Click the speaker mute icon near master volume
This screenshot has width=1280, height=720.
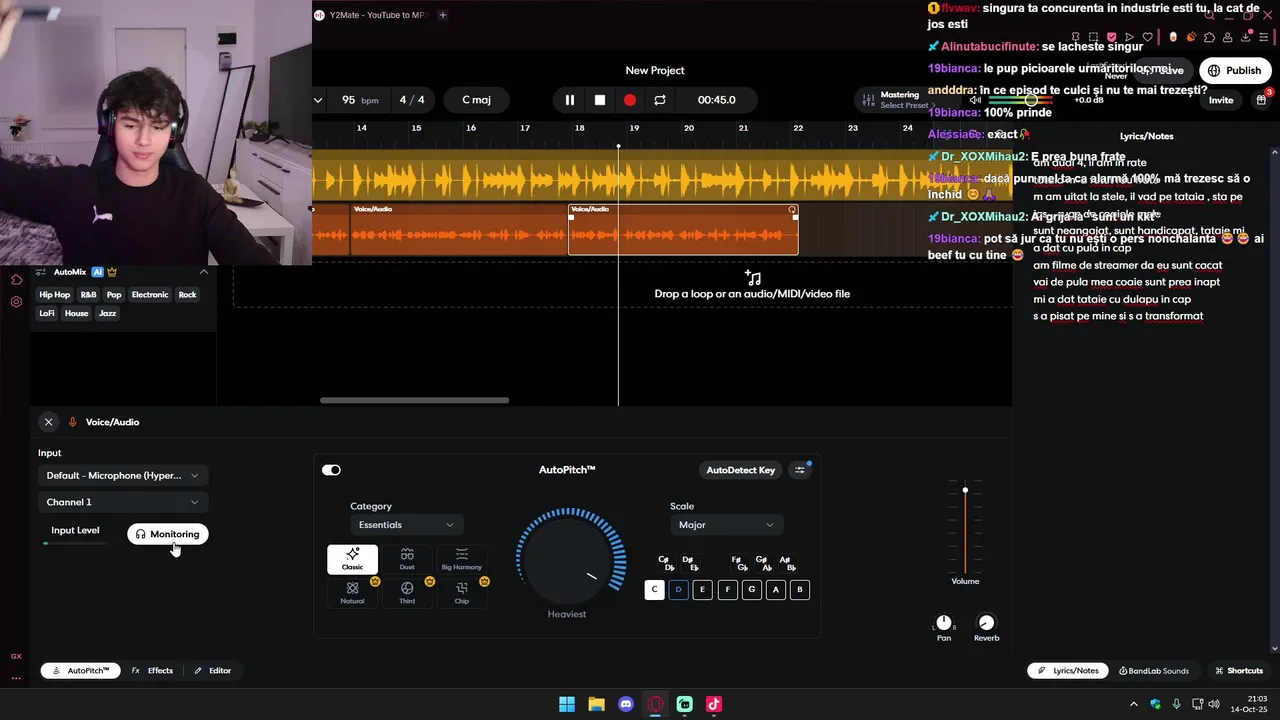975,100
